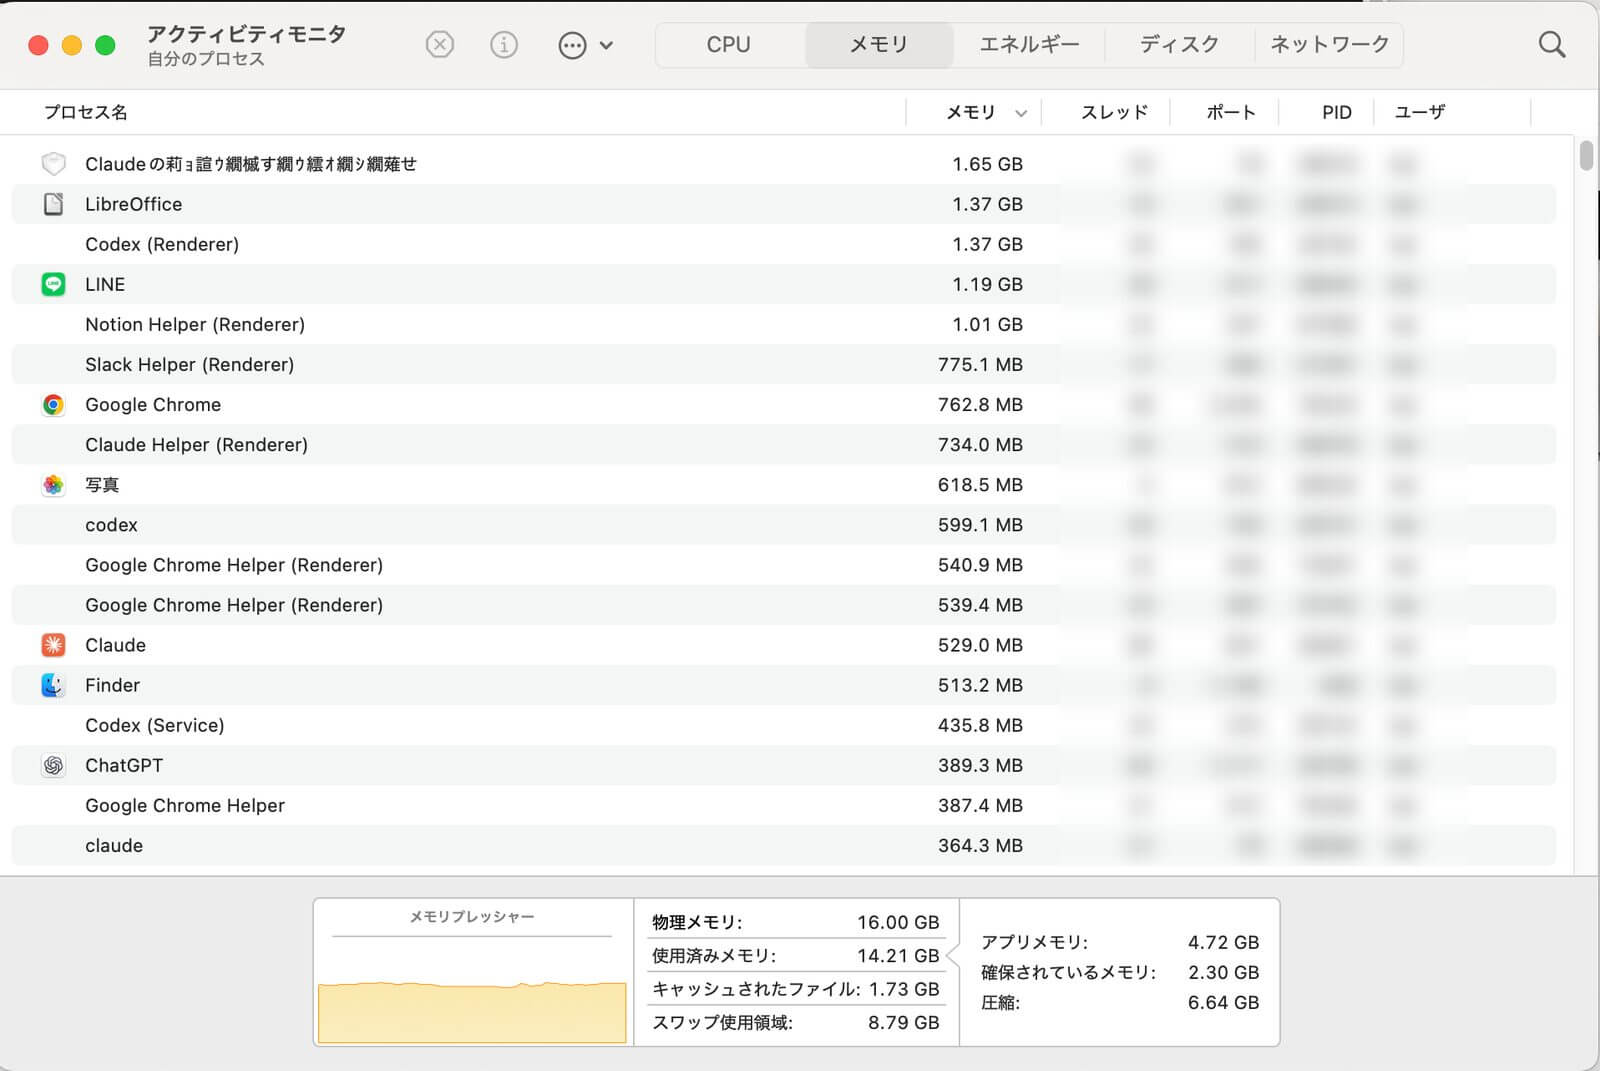Click LibreOffice process name
The image size is (1600, 1071).
pyautogui.click(x=133, y=204)
